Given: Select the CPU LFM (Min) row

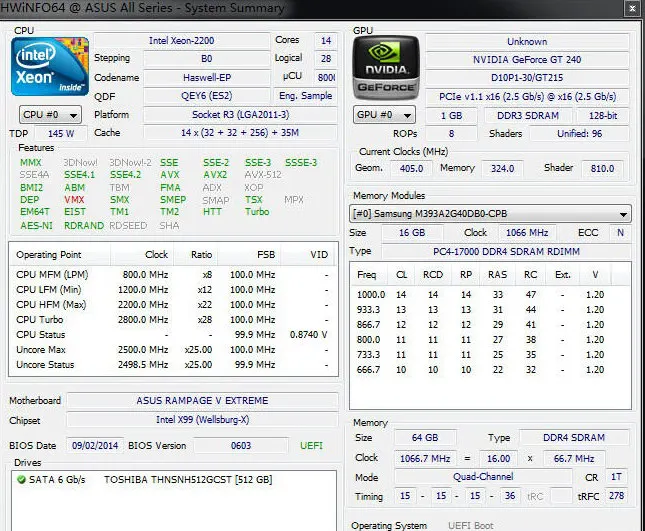Looking at the screenshot, I should click(173, 290).
